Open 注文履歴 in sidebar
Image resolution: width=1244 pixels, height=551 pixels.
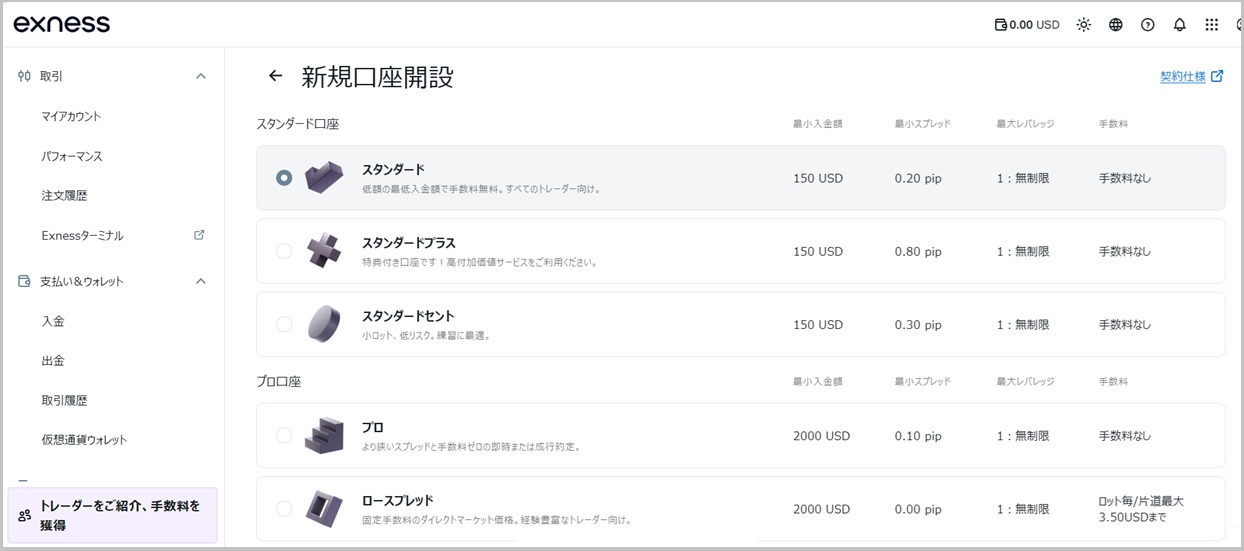[64, 195]
